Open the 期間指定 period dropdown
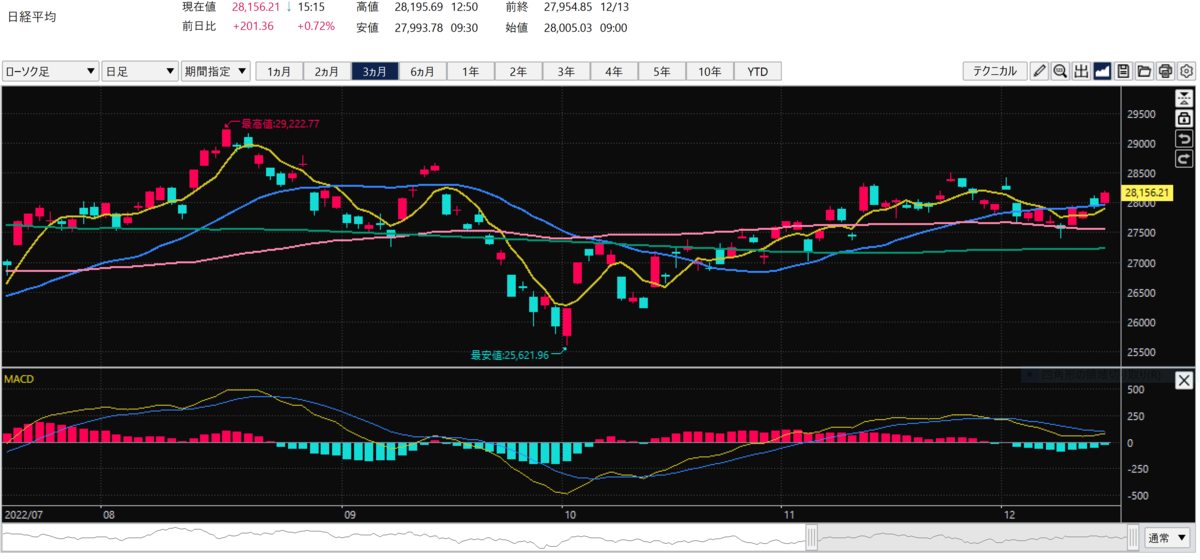This screenshot has height=560, width=1200. pos(216,71)
